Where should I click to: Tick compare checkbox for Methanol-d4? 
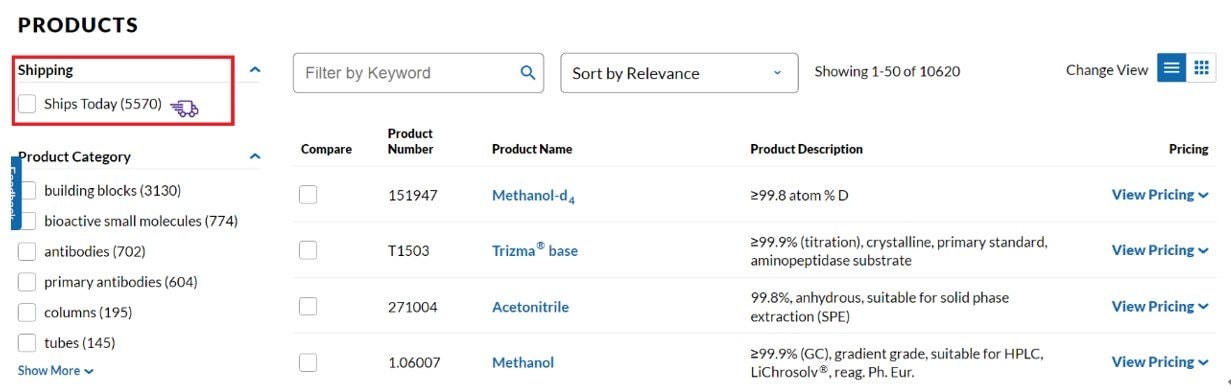point(308,195)
